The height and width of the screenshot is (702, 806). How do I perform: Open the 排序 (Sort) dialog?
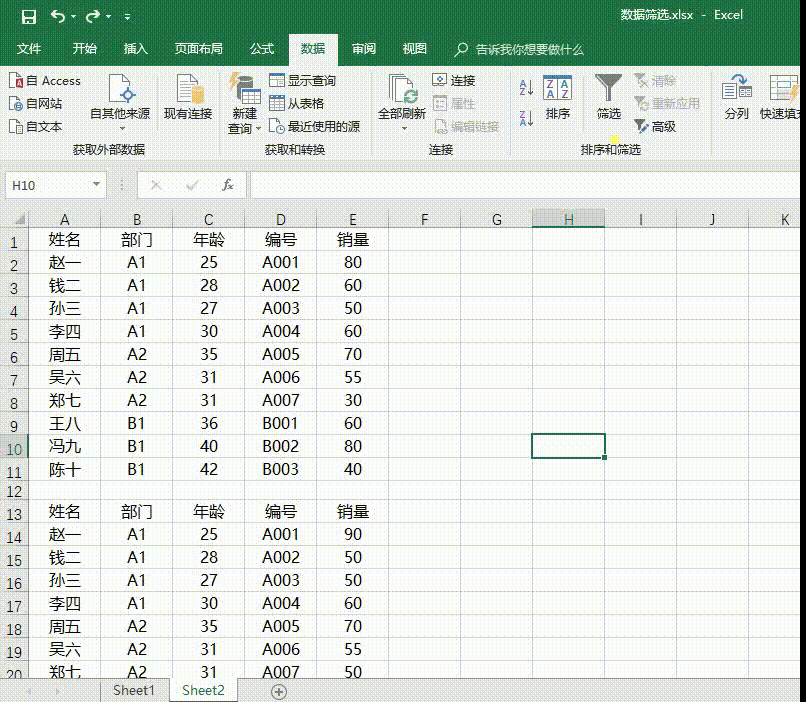pyautogui.click(x=557, y=98)
